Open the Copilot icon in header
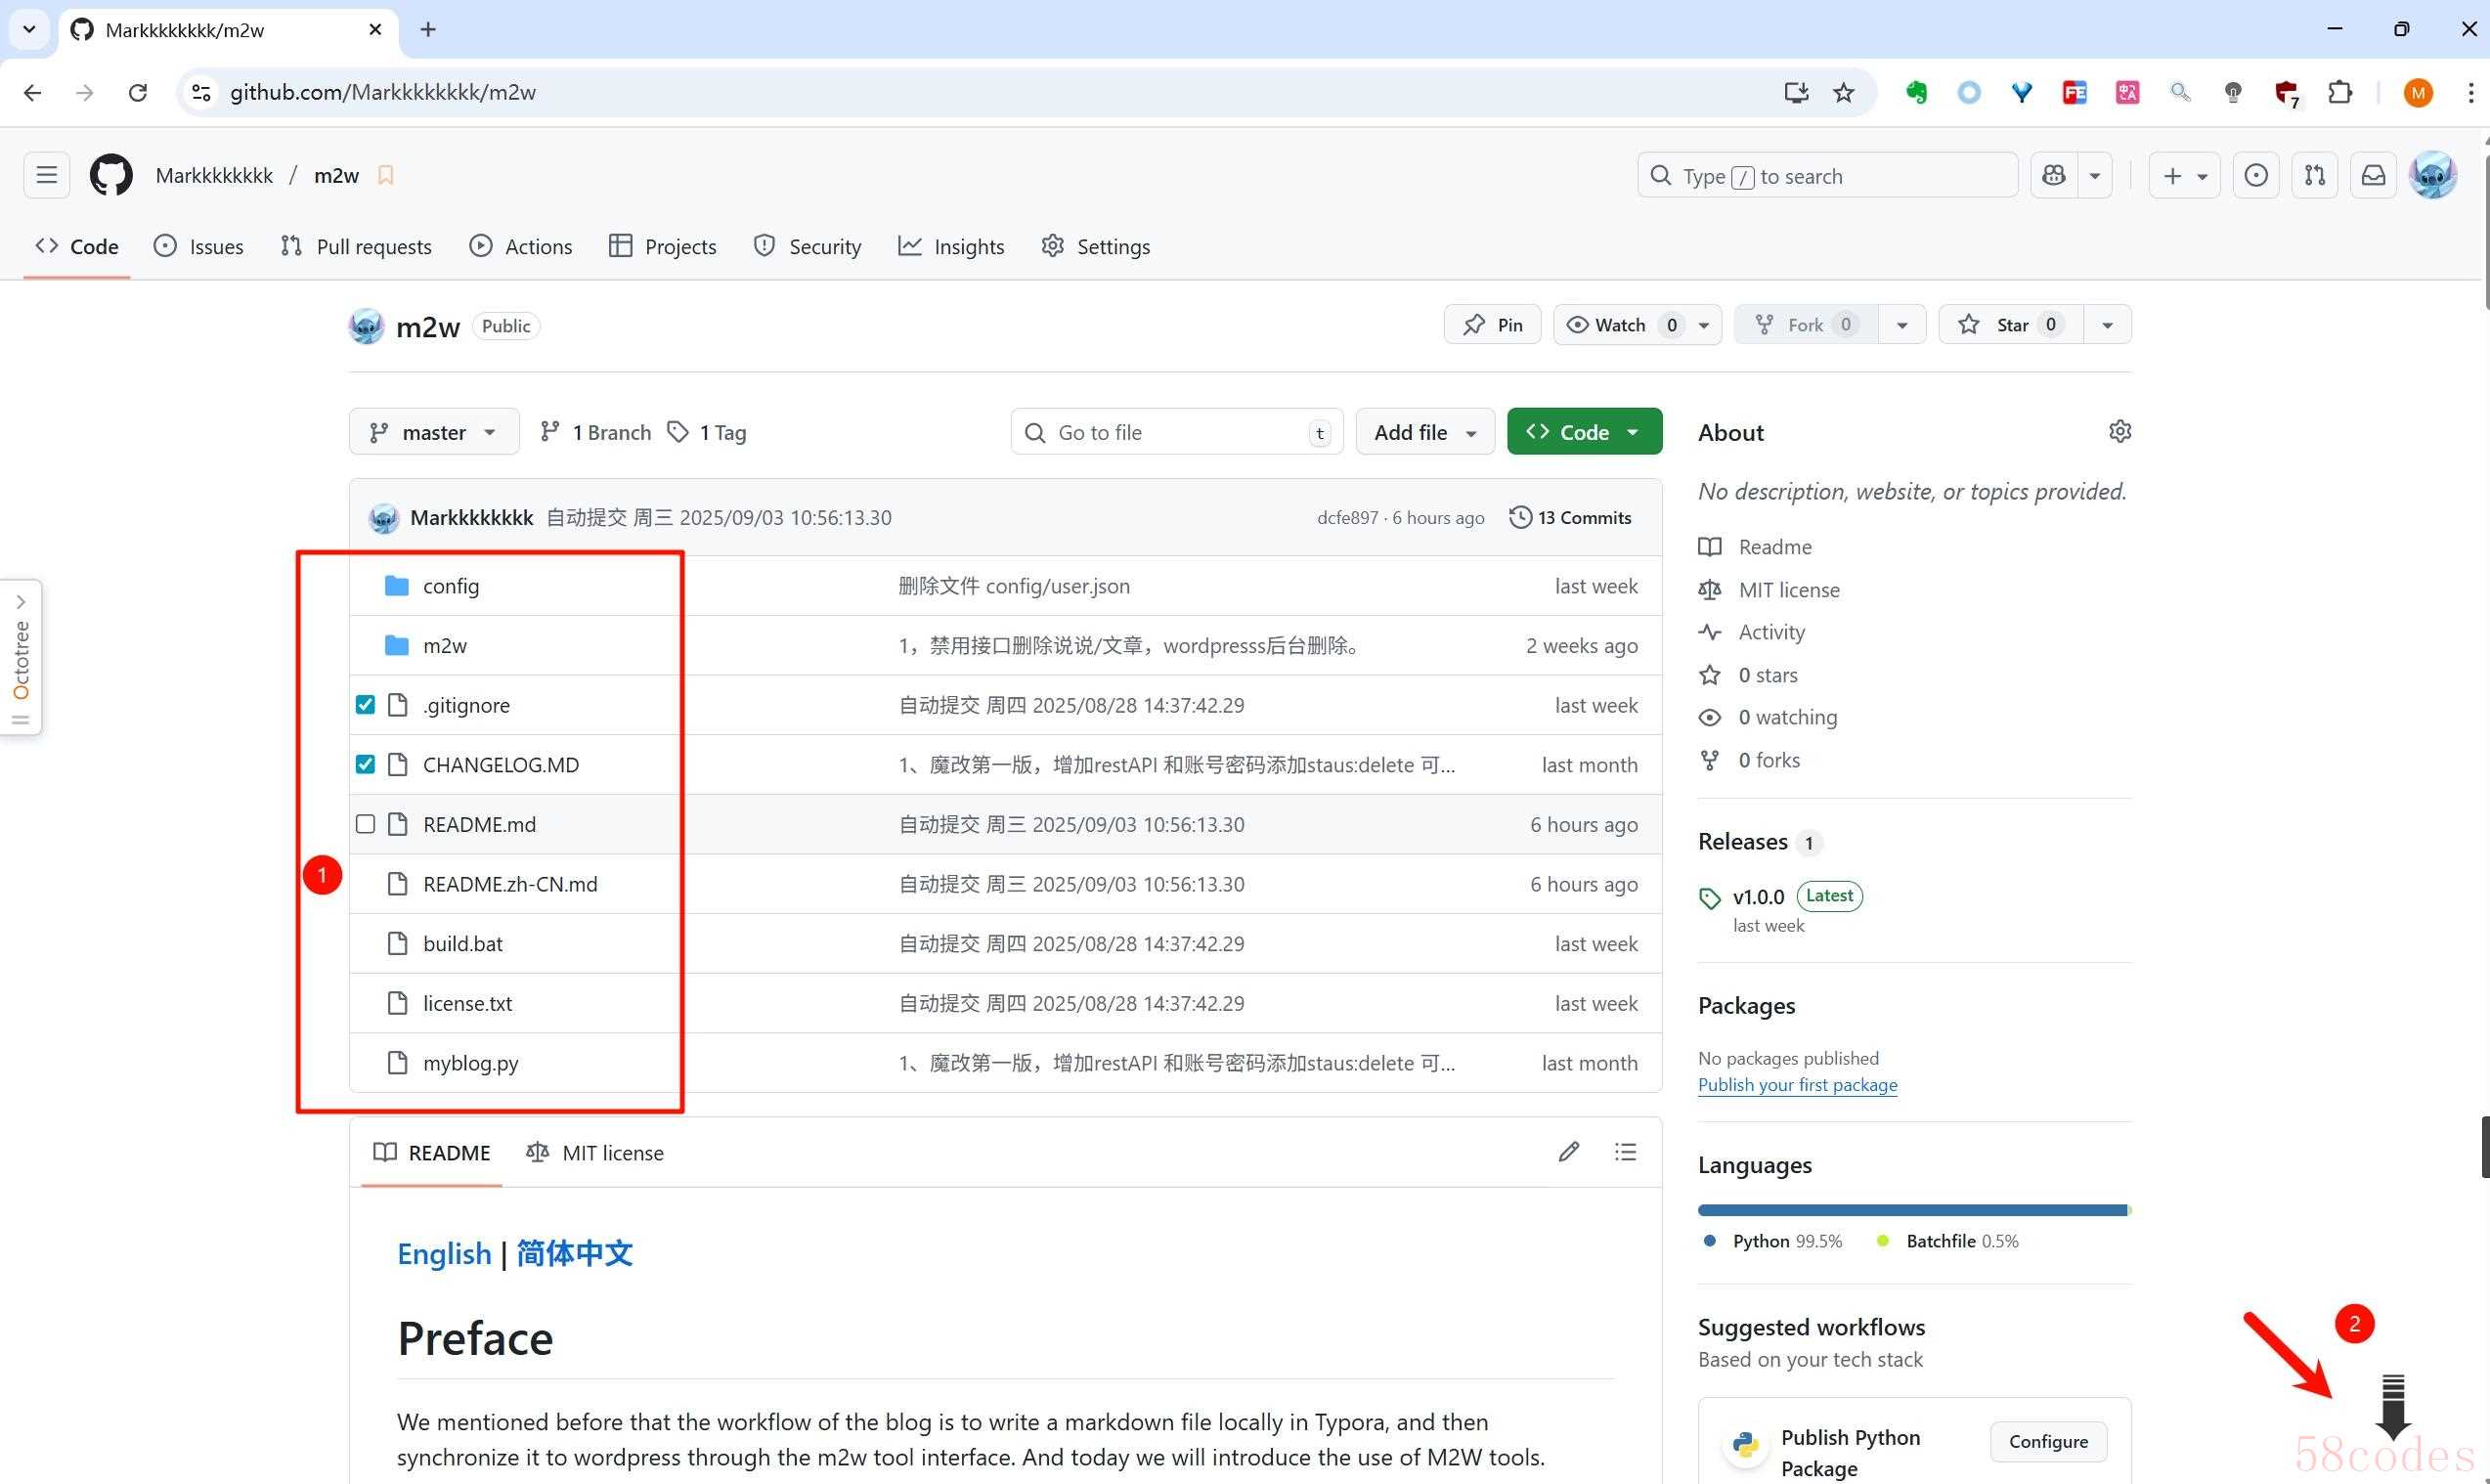The height and width of the screenshot is (1484, 2490). (2054, 176)
